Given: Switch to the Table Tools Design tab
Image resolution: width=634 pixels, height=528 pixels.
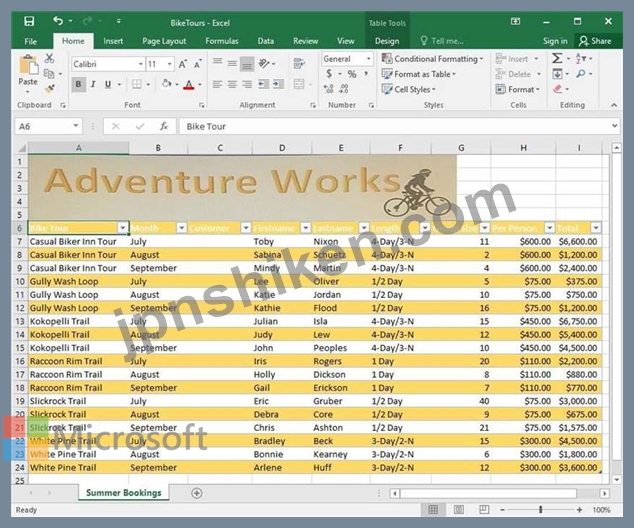Looking at the screenshot, I should pos(387,41).
